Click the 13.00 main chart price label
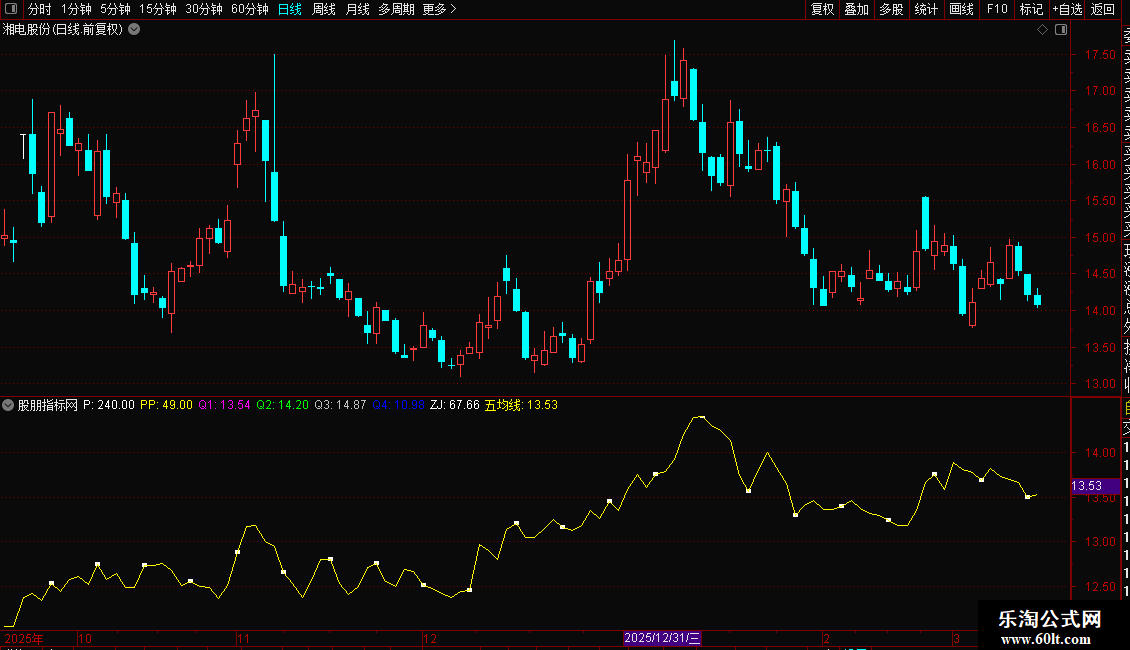 [1100, 384]
